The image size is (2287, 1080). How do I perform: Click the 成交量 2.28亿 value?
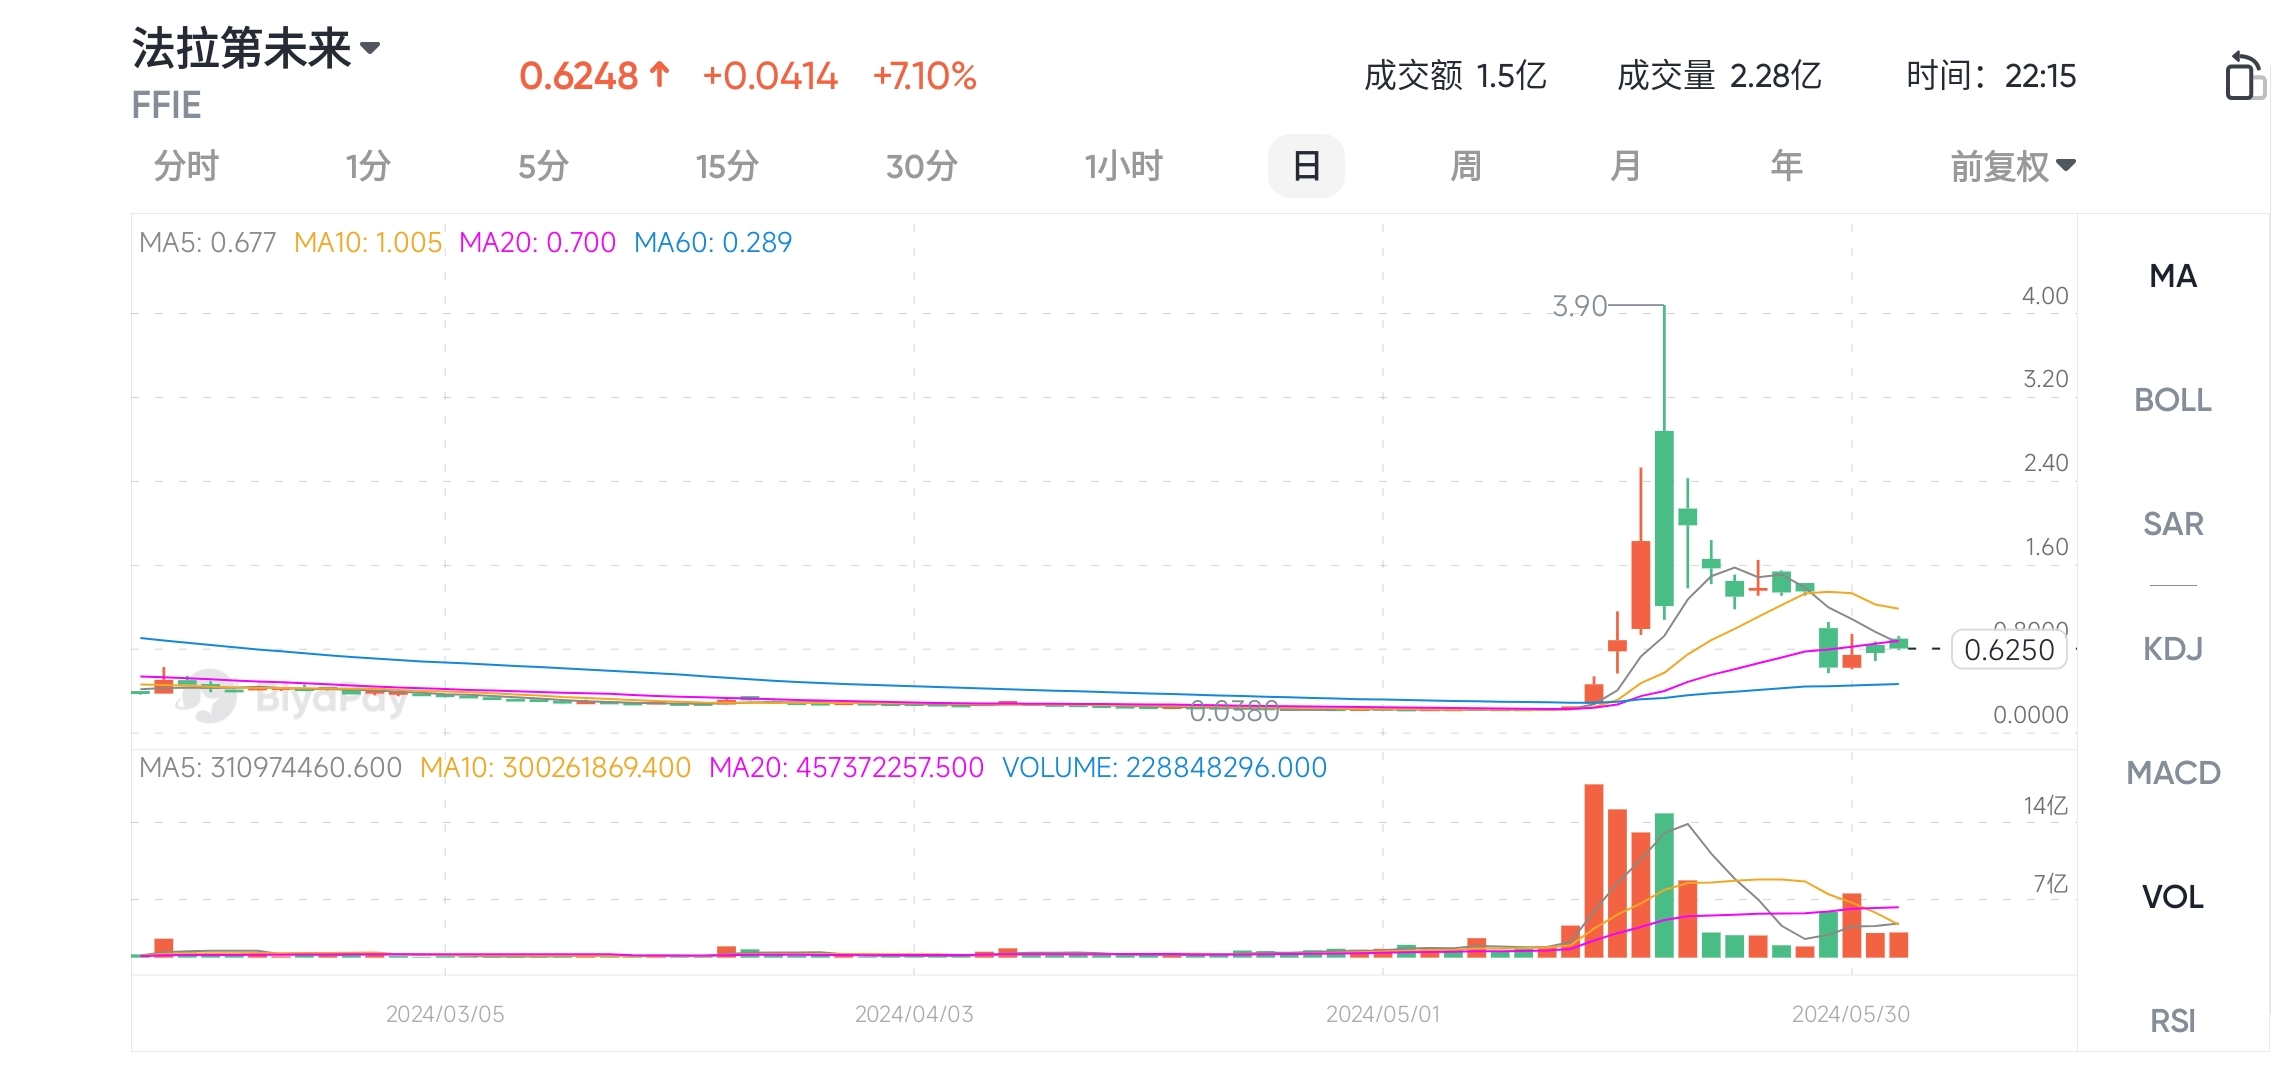[1719, 76]
